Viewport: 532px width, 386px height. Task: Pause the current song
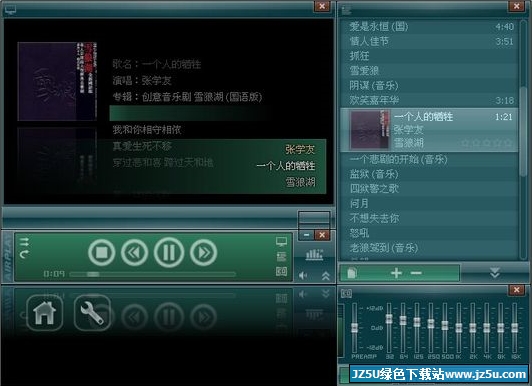click(x=169, y=252)
